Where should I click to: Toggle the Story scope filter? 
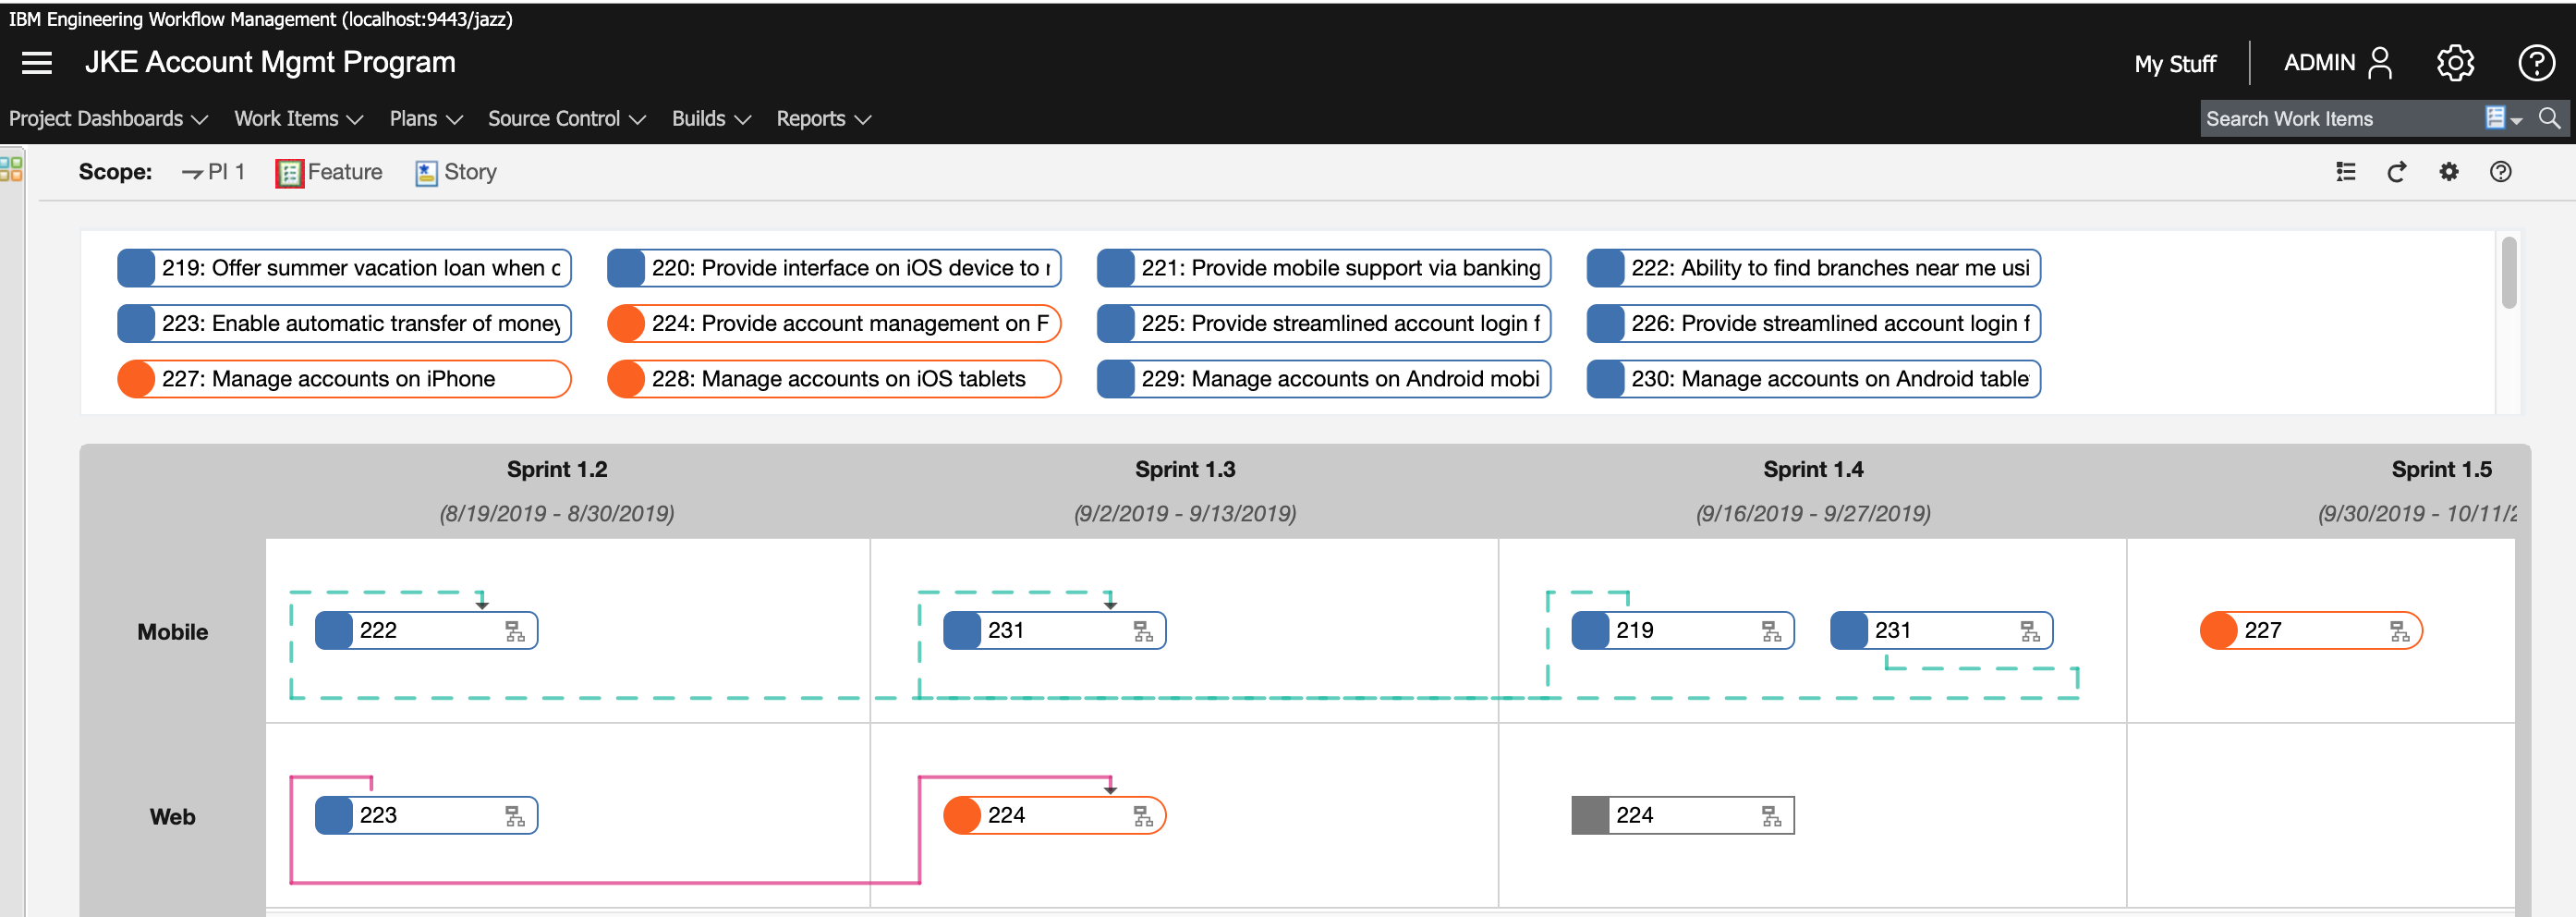[456, 172]
